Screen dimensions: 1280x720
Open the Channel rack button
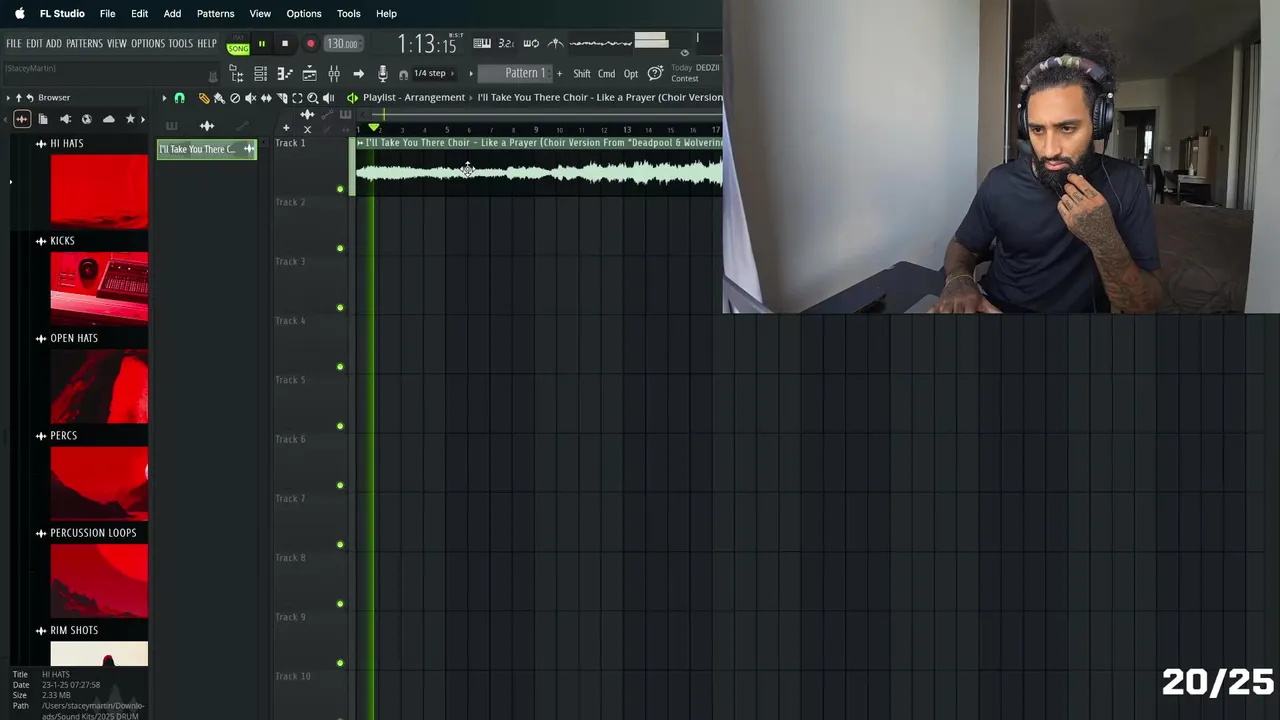260,74
